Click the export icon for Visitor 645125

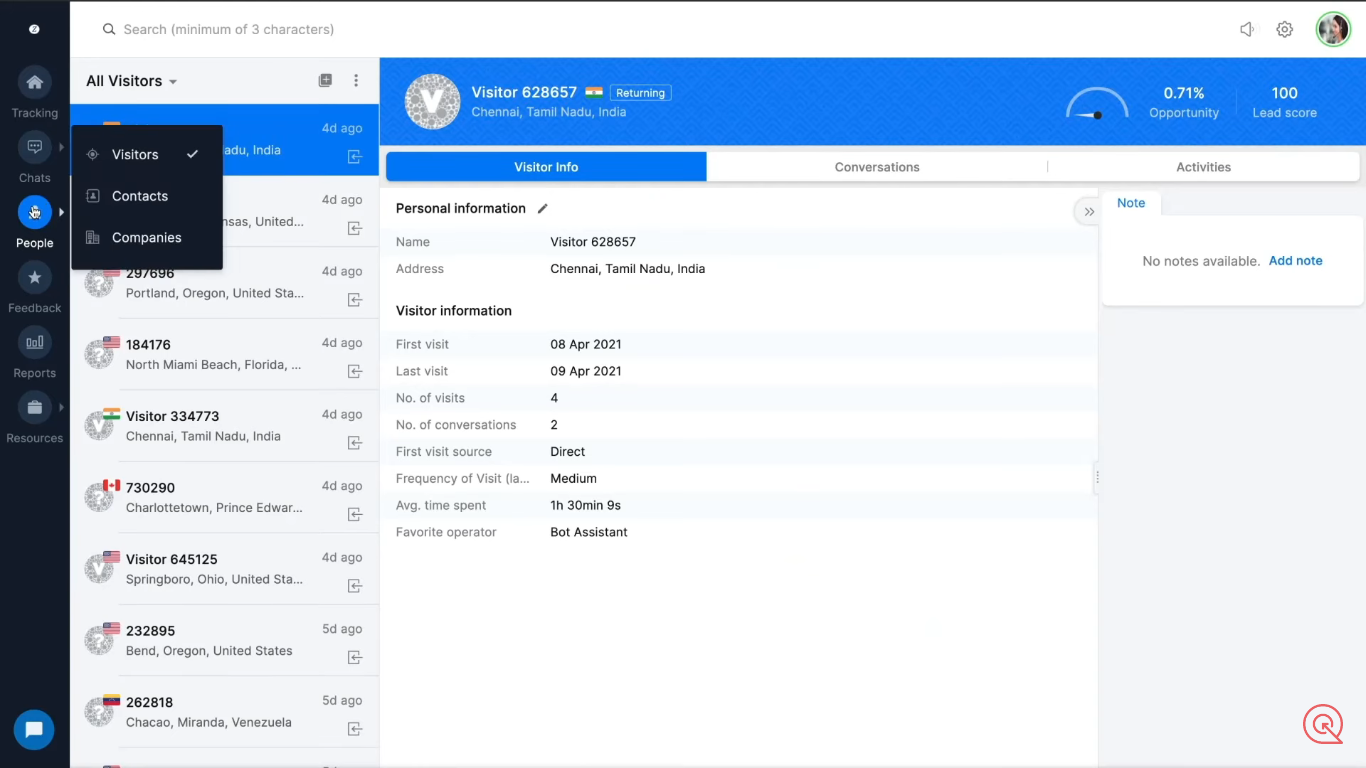point(355,586)
